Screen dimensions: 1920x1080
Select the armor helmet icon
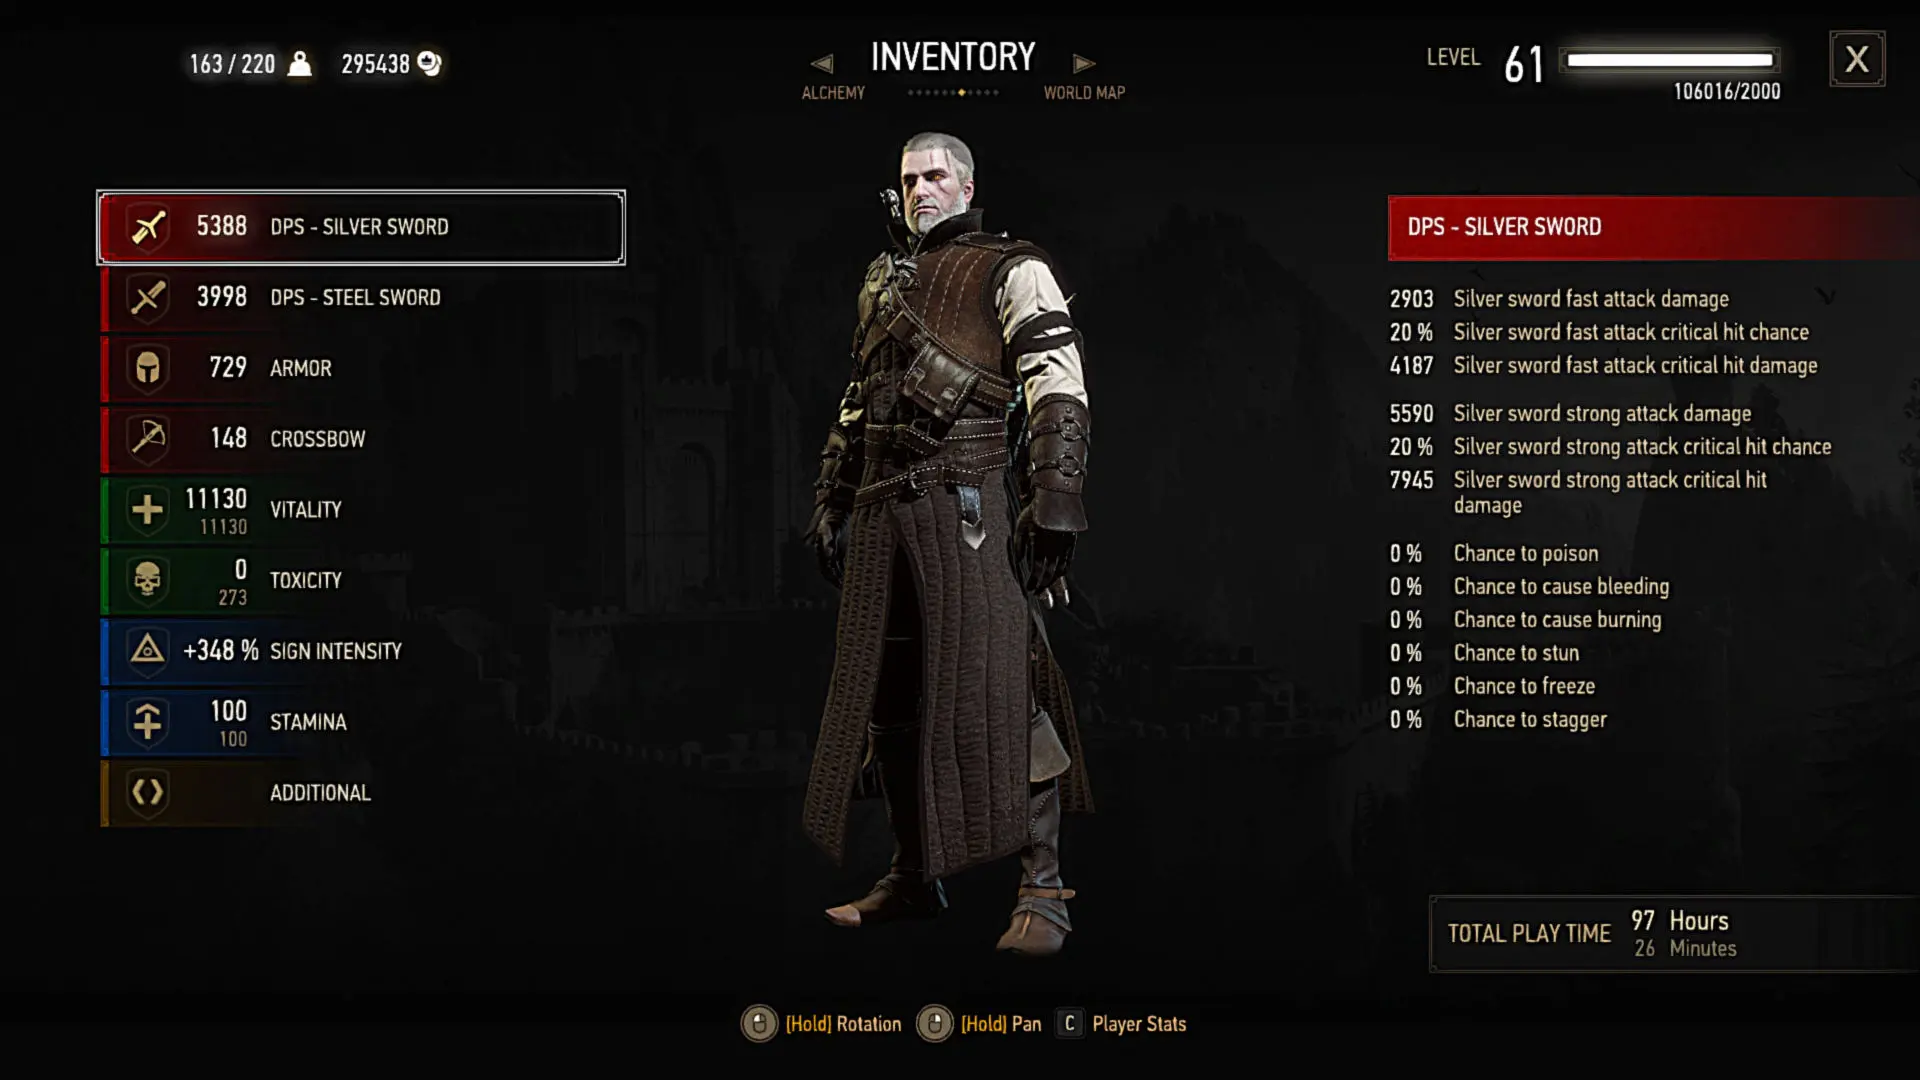tap(148, 369)
